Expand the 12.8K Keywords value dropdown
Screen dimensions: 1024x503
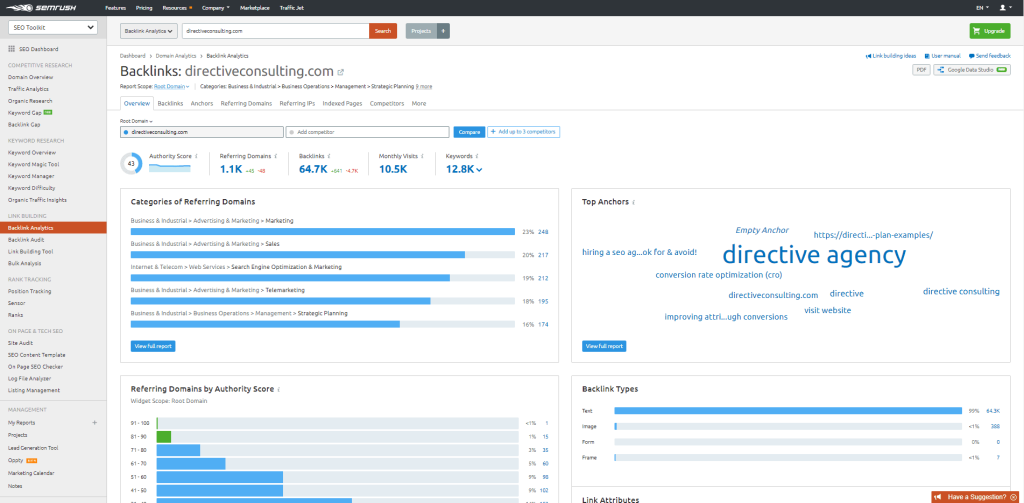464,169
